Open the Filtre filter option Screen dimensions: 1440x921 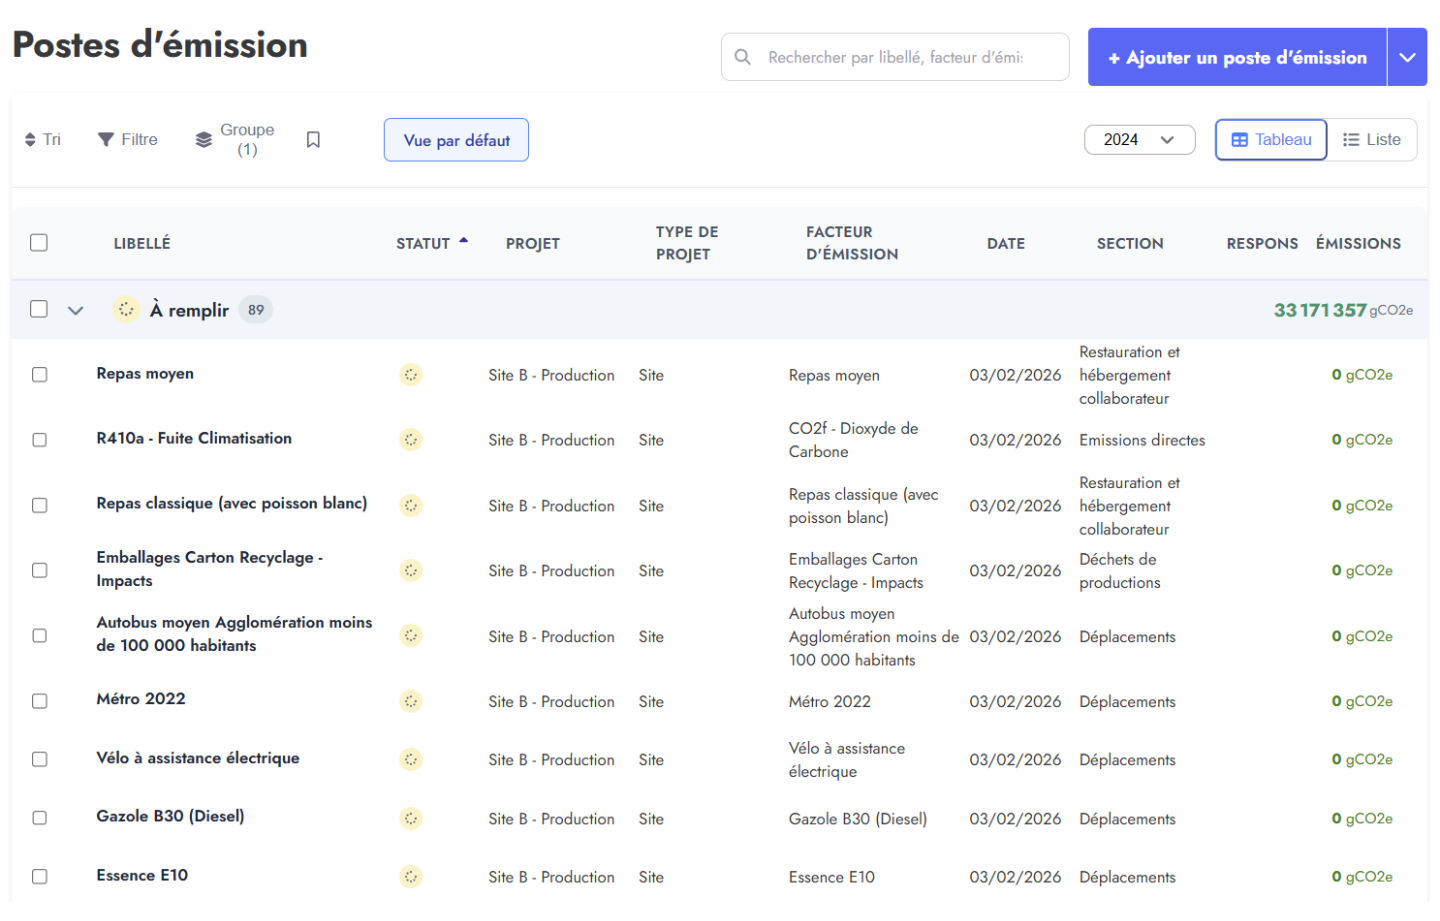point(128,140)
